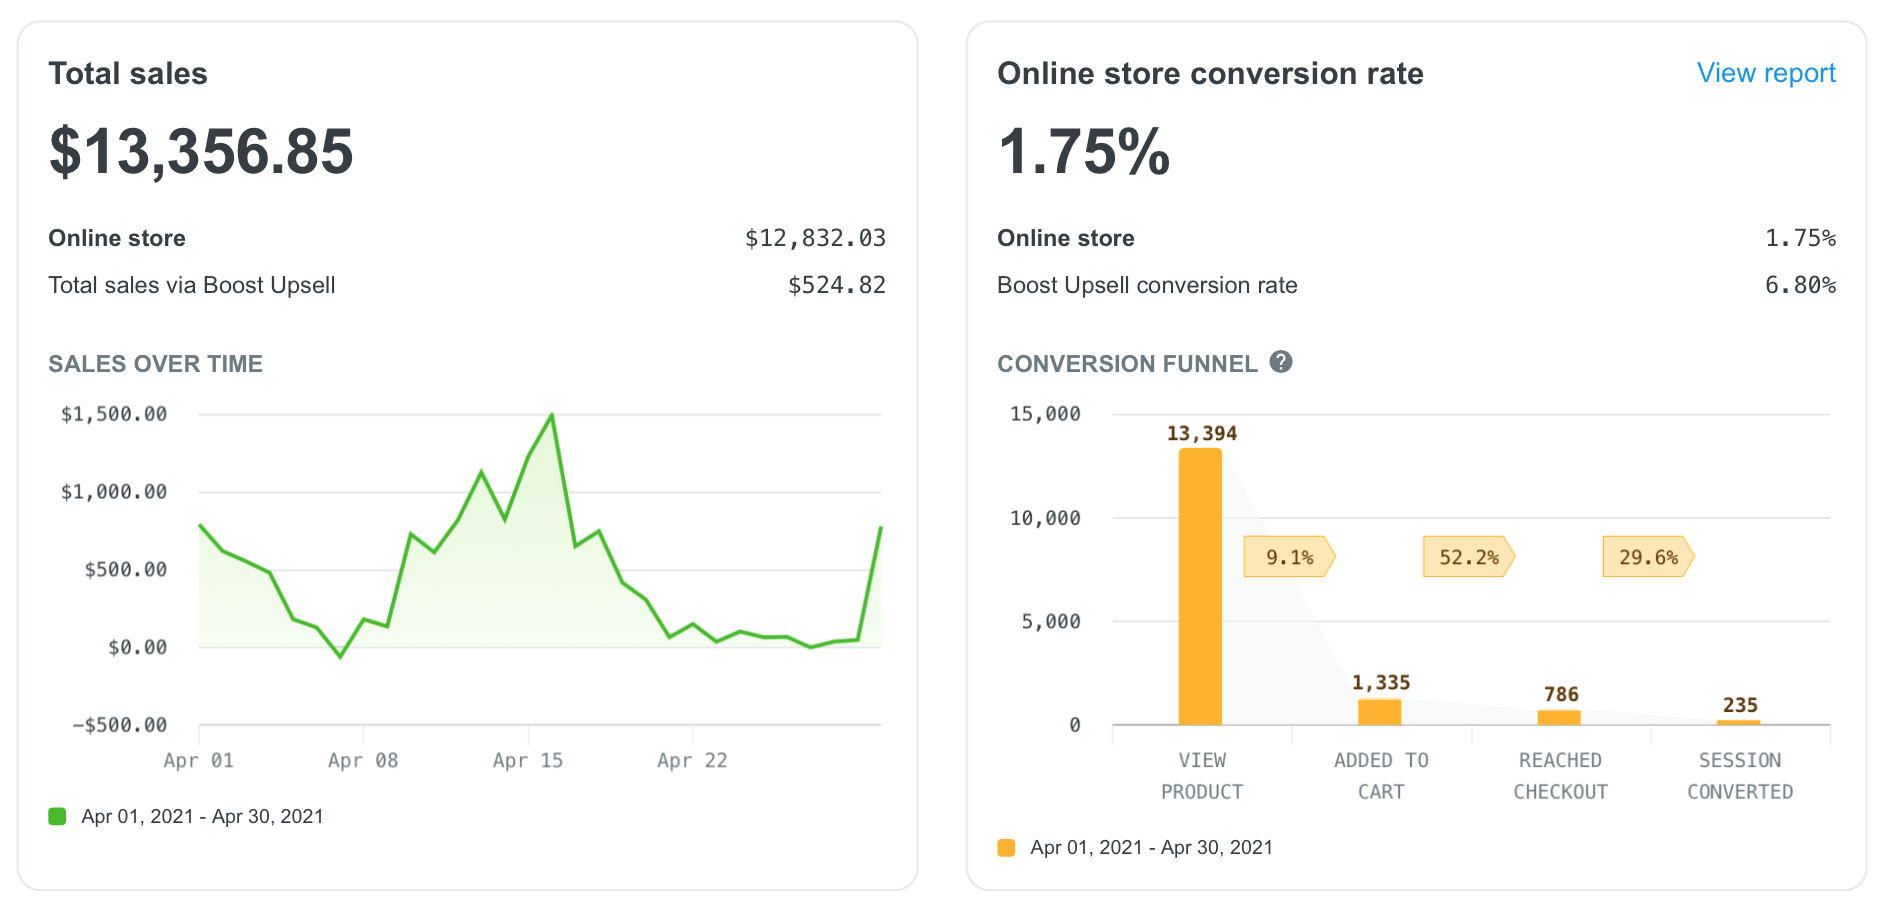
Task: Click the 1.75% conversion rate headline
Action: coord(1084,152)
